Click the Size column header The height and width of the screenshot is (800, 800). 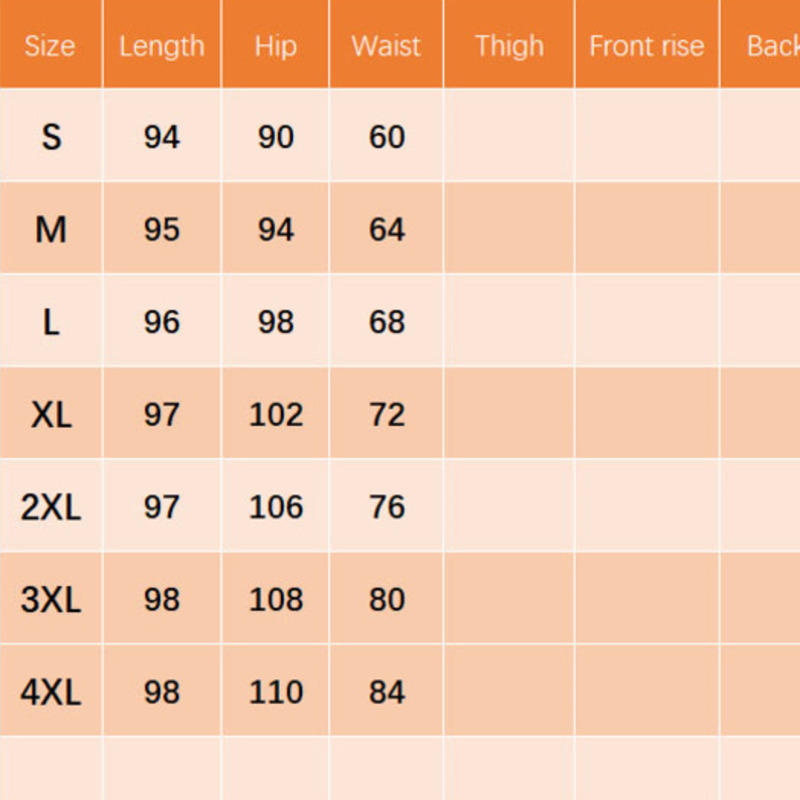click(x=50, y=46)
